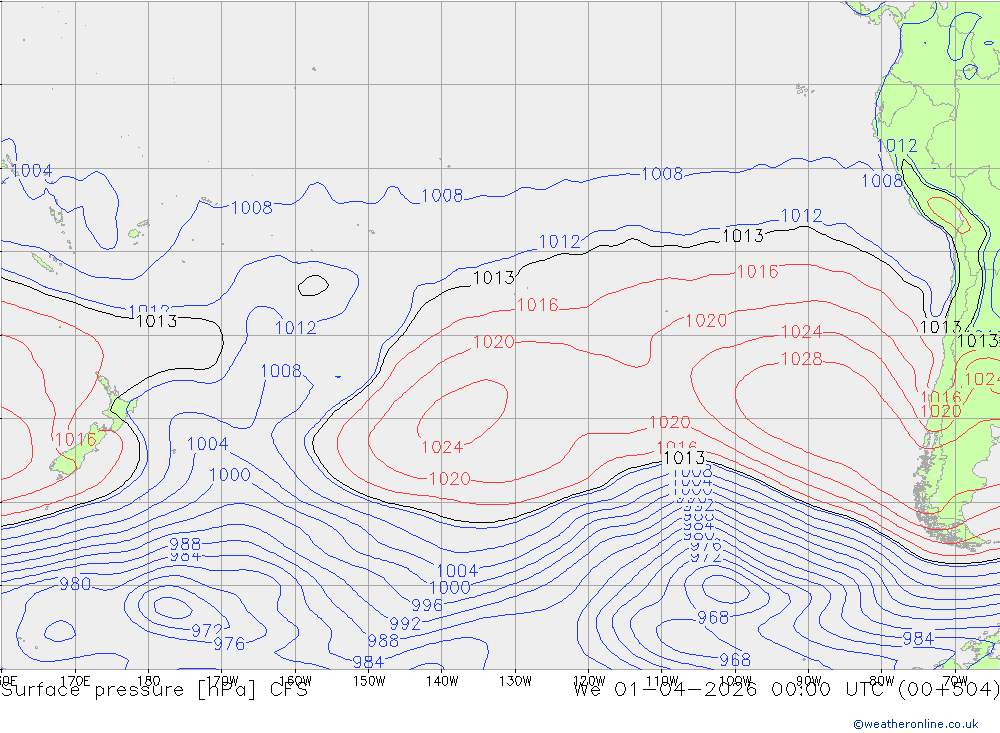
Task: Click the 150W longitude axis label
Action: click(x=369, y=681)
